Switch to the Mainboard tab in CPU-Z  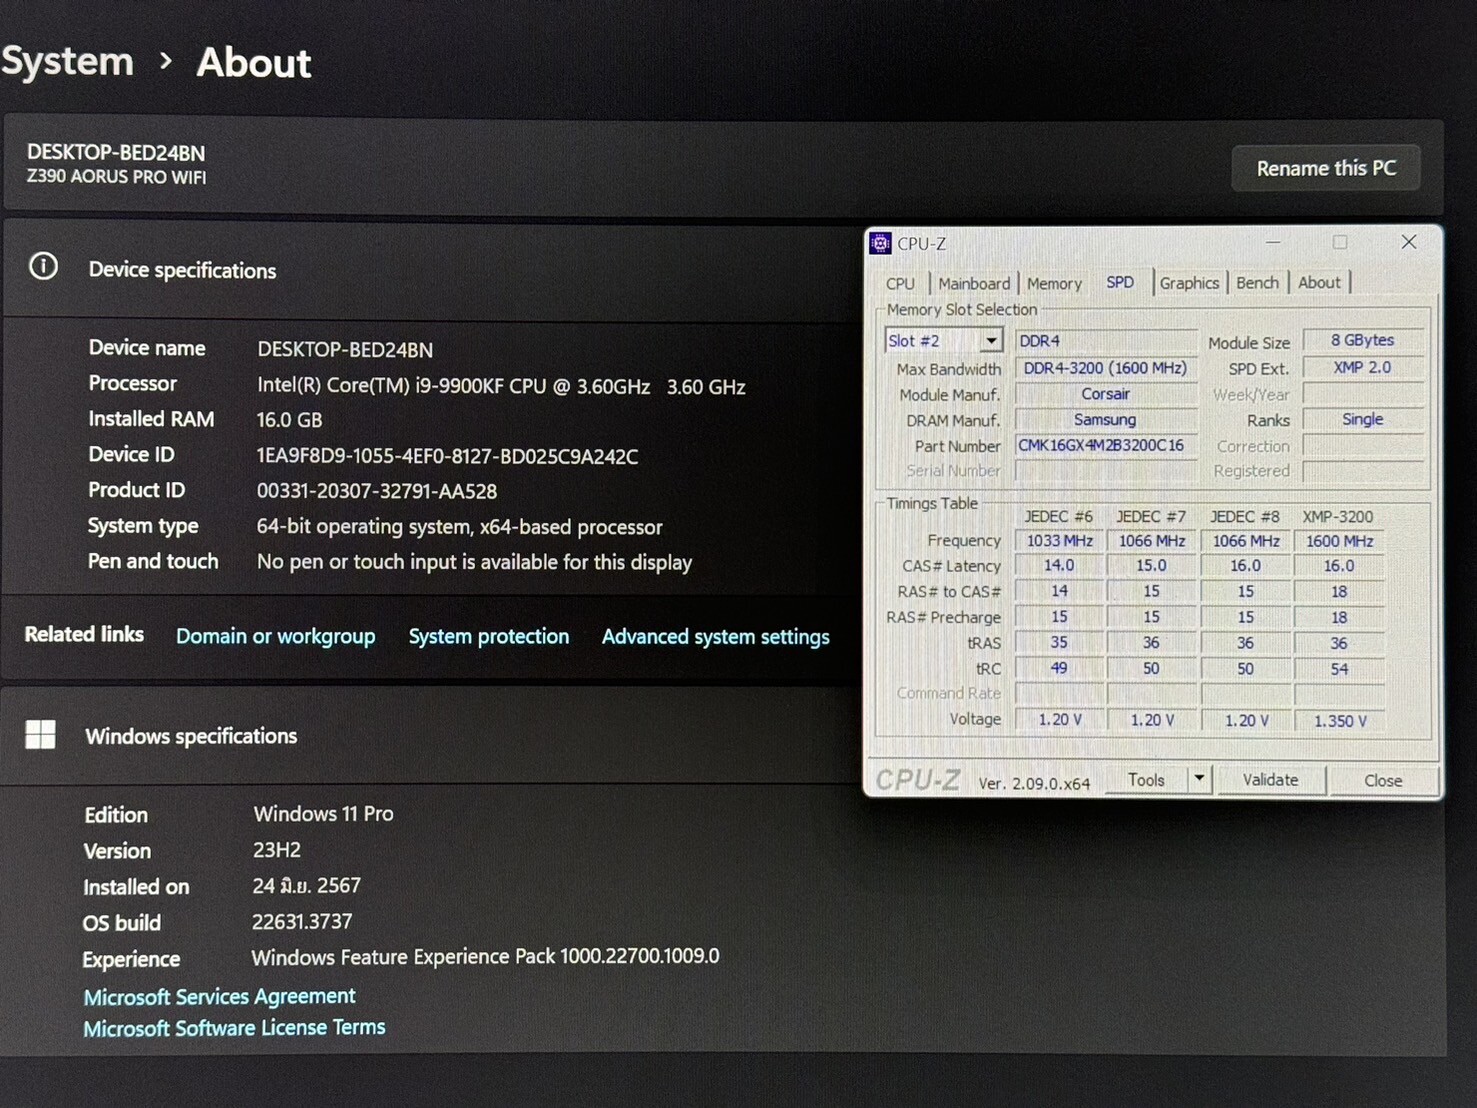point(974,284)
